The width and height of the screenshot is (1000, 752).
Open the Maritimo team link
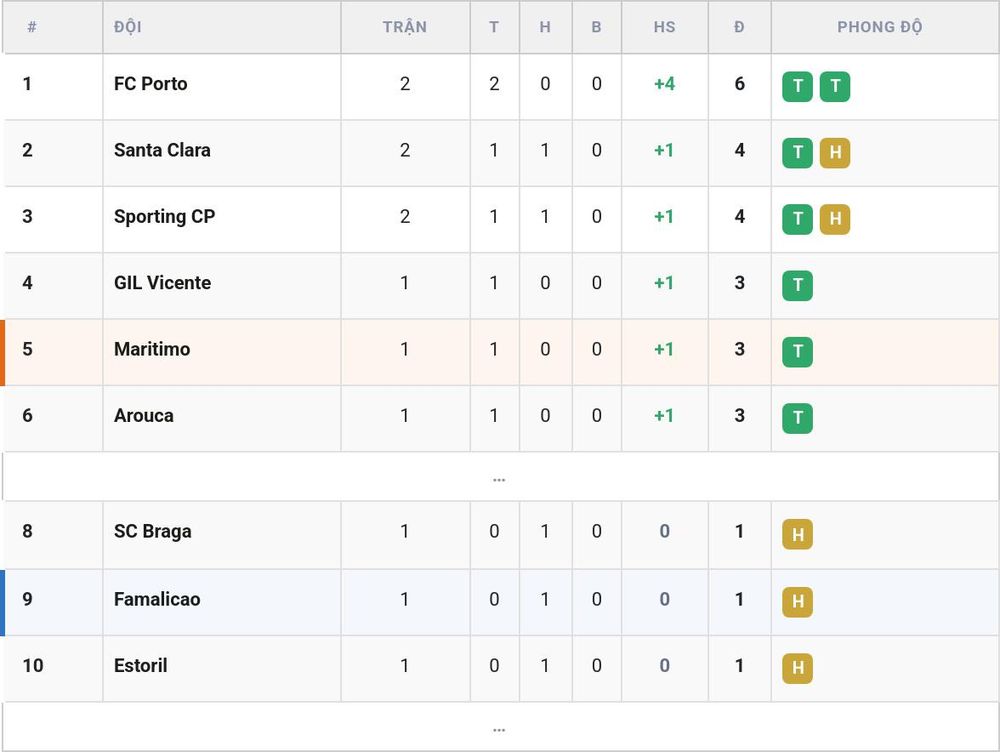(x=152, y=349)
